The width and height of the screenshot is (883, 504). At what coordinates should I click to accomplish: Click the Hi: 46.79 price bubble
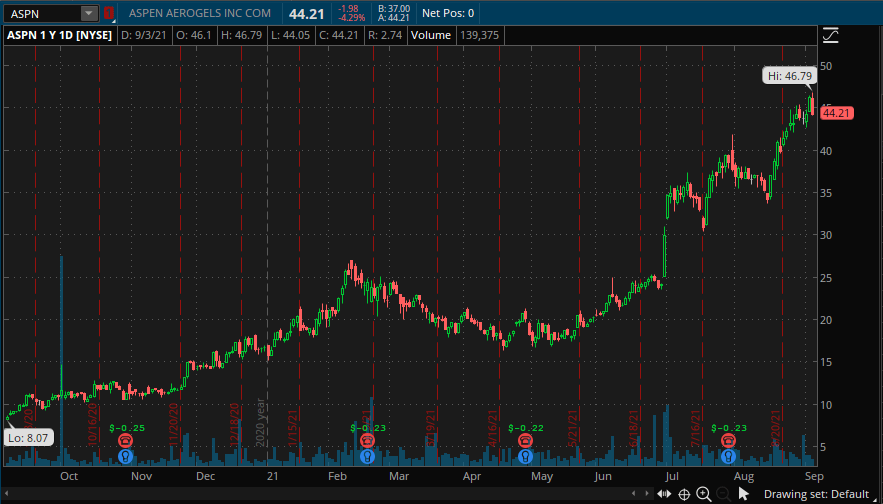(x=790, y=75)
